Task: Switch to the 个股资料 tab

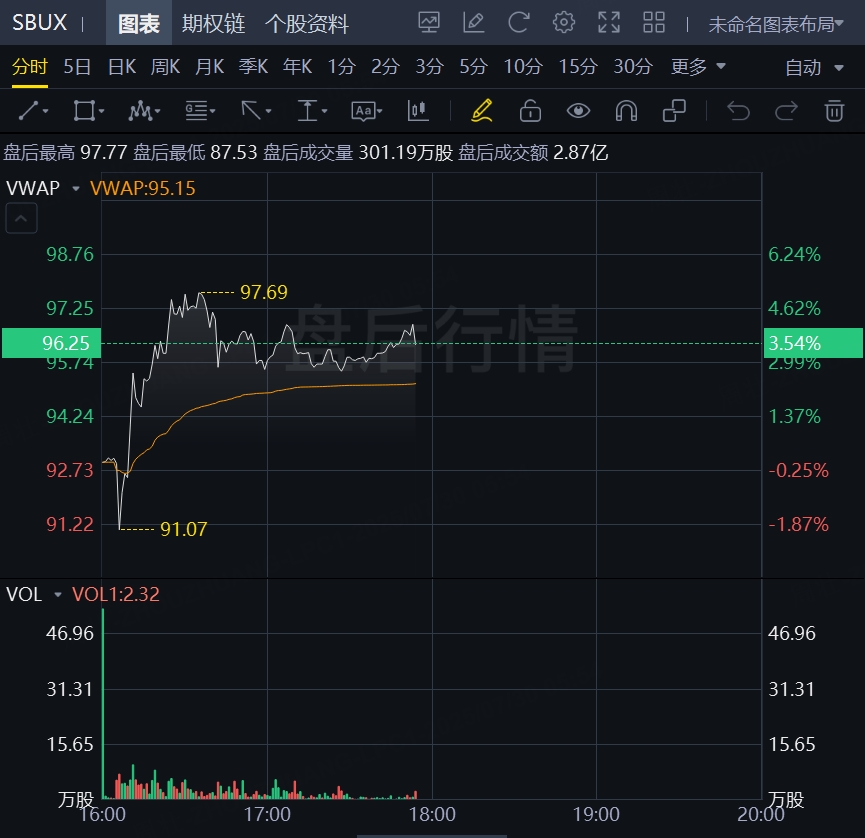Action: 307,24
